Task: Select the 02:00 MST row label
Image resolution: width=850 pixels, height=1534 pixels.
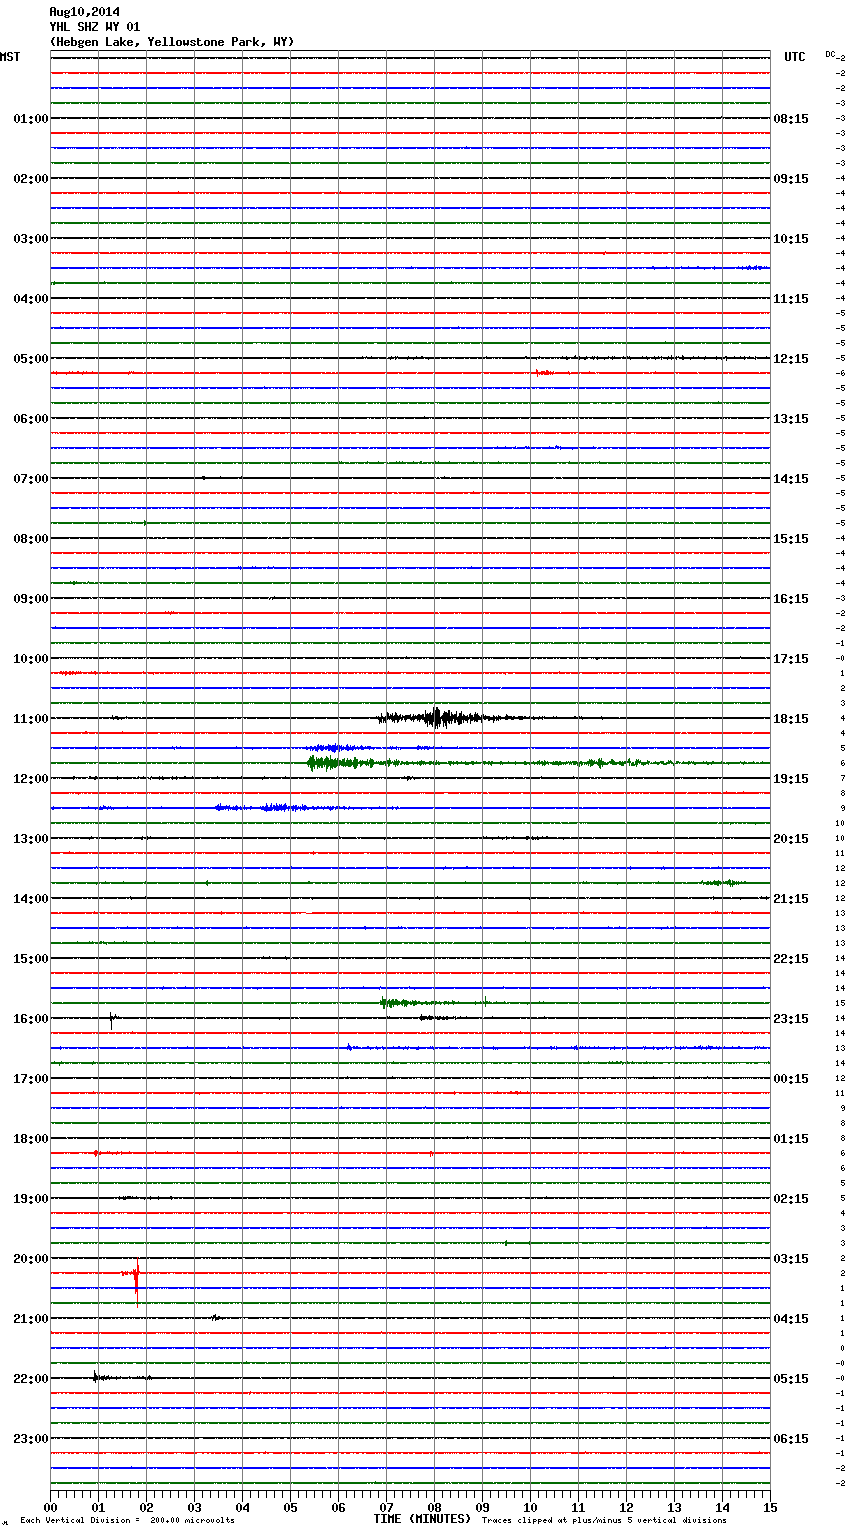Action: pyautogui.click(x=30, y=179)
